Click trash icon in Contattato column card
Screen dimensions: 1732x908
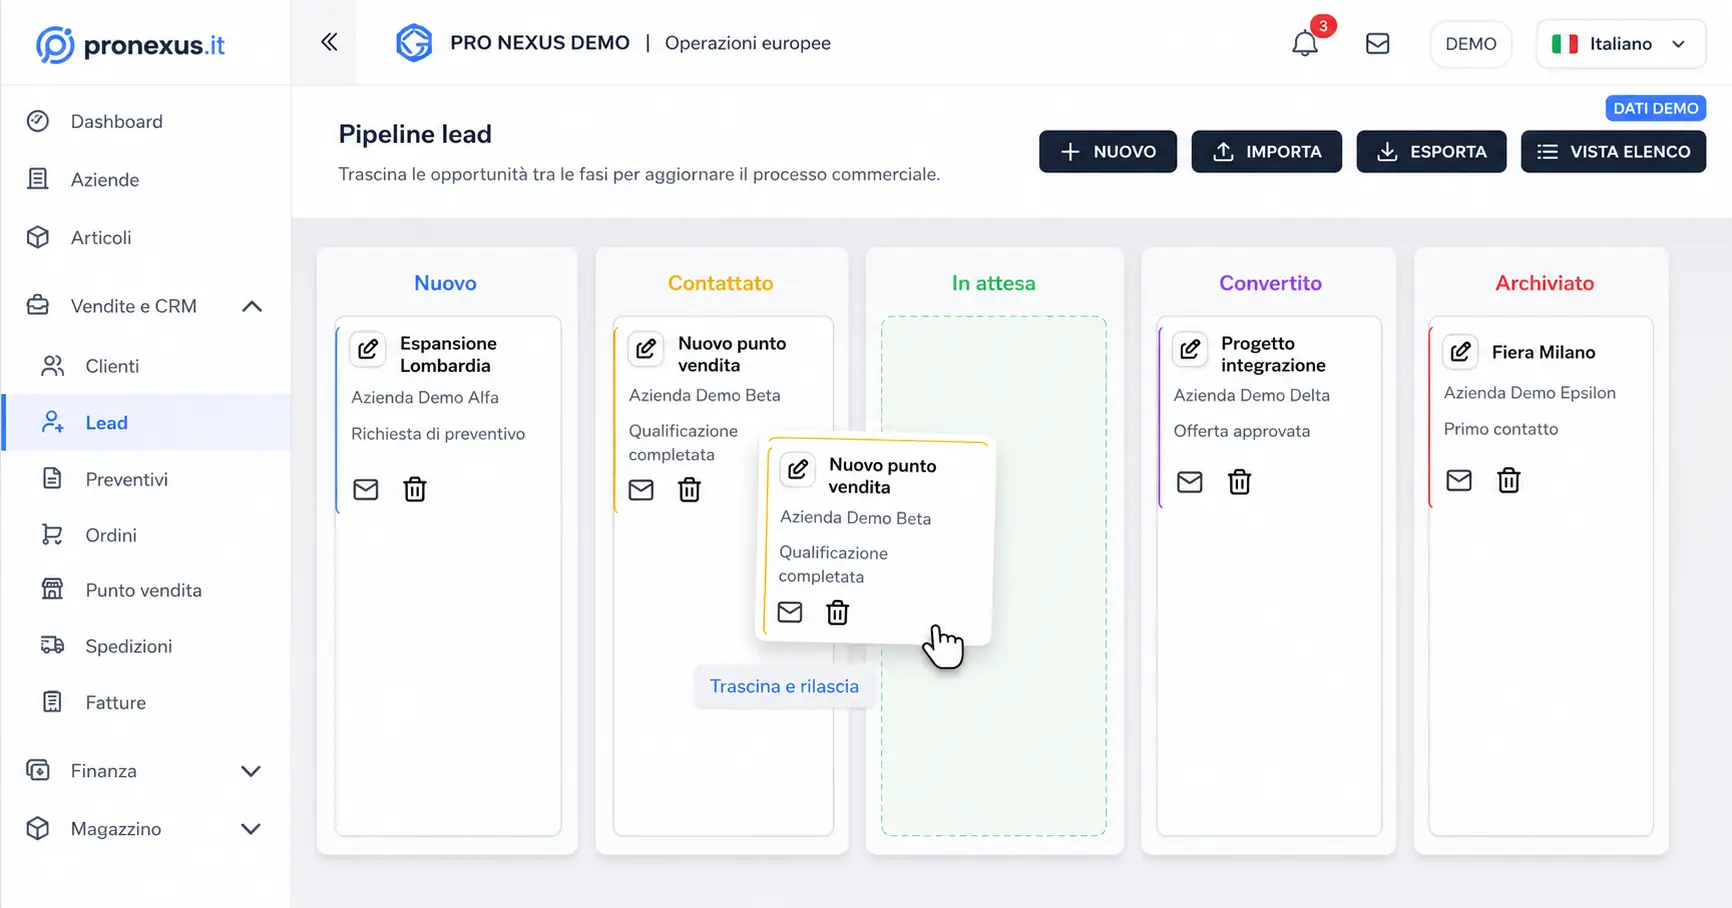pos(689,490)
